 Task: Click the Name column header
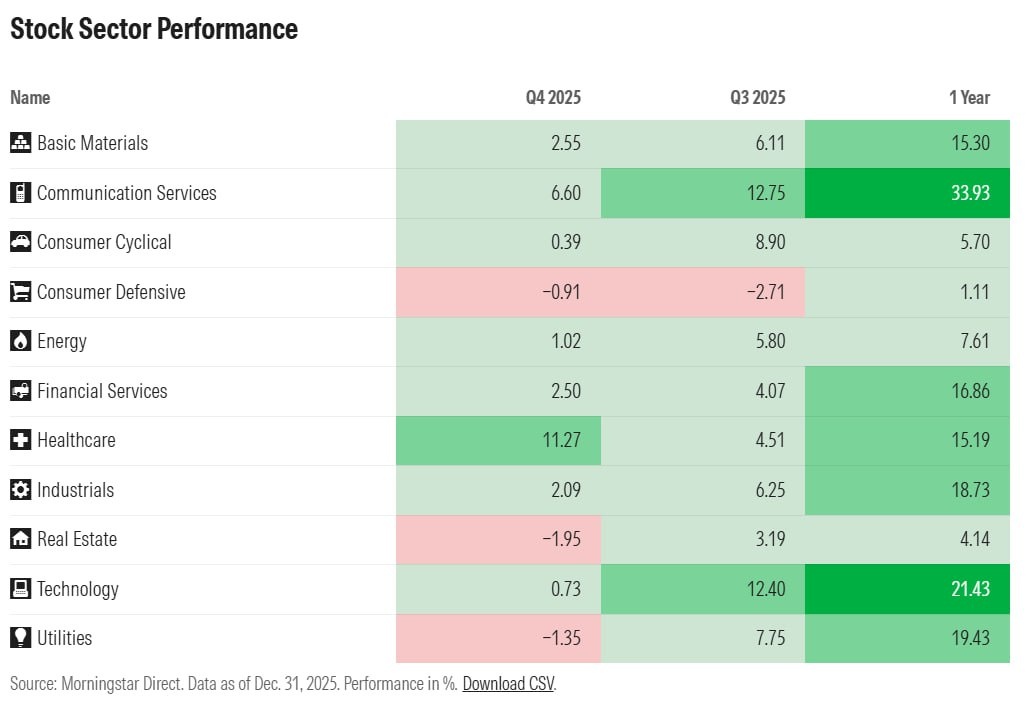coord(30,97)
